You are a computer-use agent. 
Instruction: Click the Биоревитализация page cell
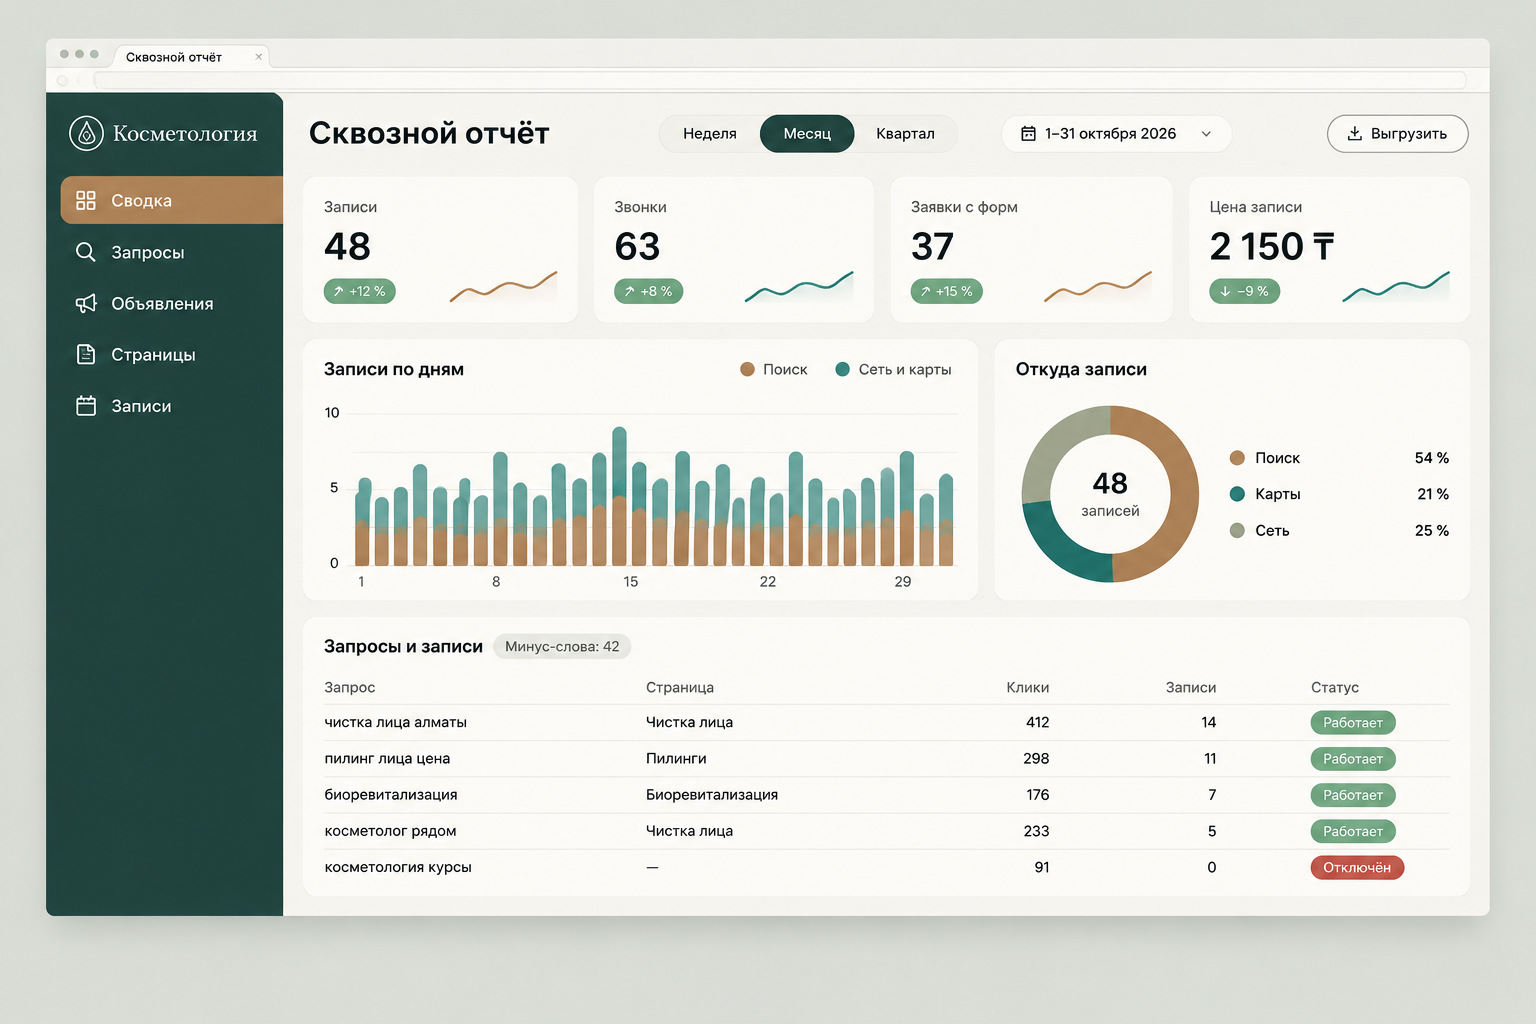tap(712, 794)
